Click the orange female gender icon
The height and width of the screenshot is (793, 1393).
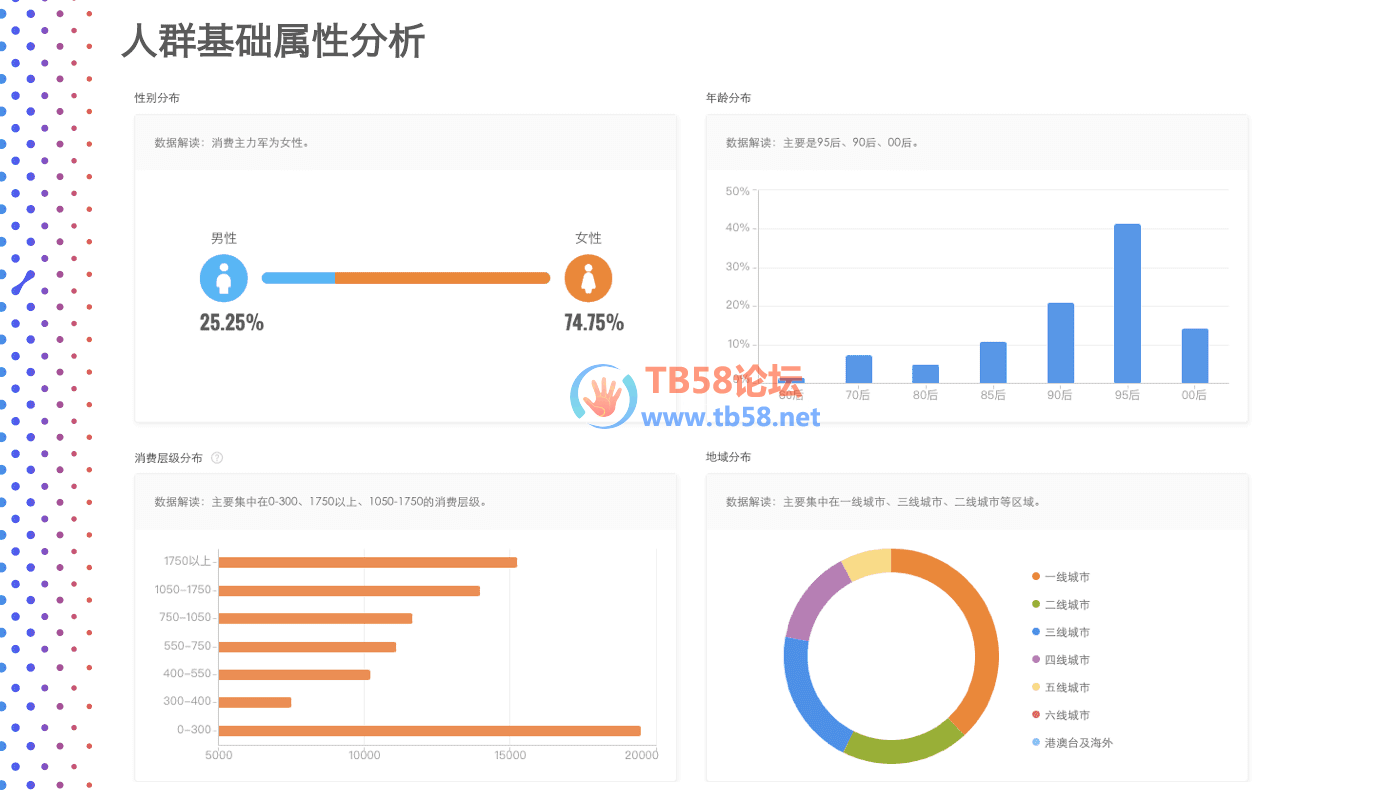588,278
